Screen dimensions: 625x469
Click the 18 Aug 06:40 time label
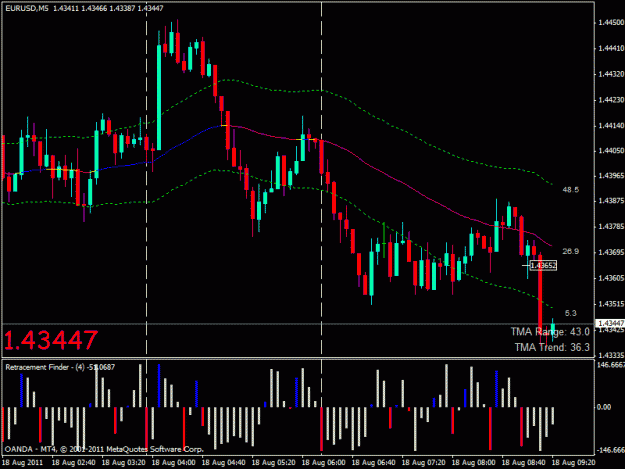[373, 462]
